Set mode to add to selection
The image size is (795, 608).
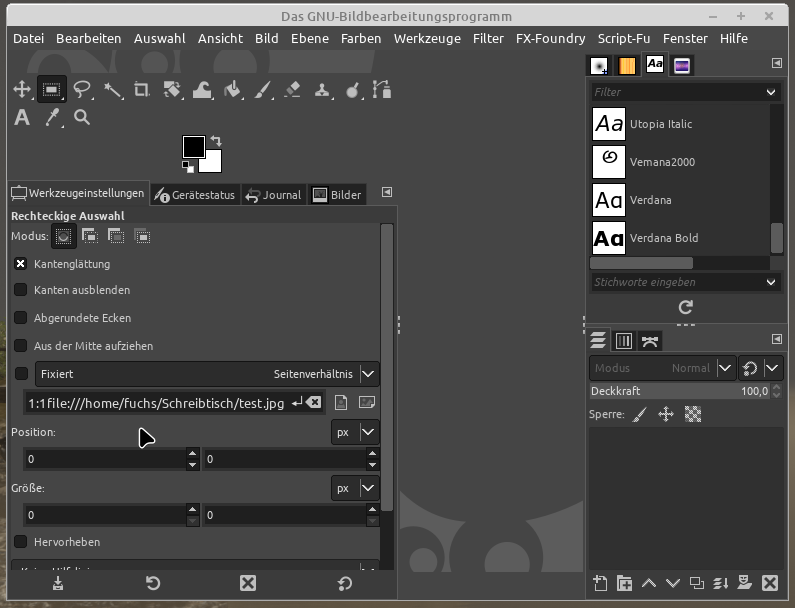[90, 236]
